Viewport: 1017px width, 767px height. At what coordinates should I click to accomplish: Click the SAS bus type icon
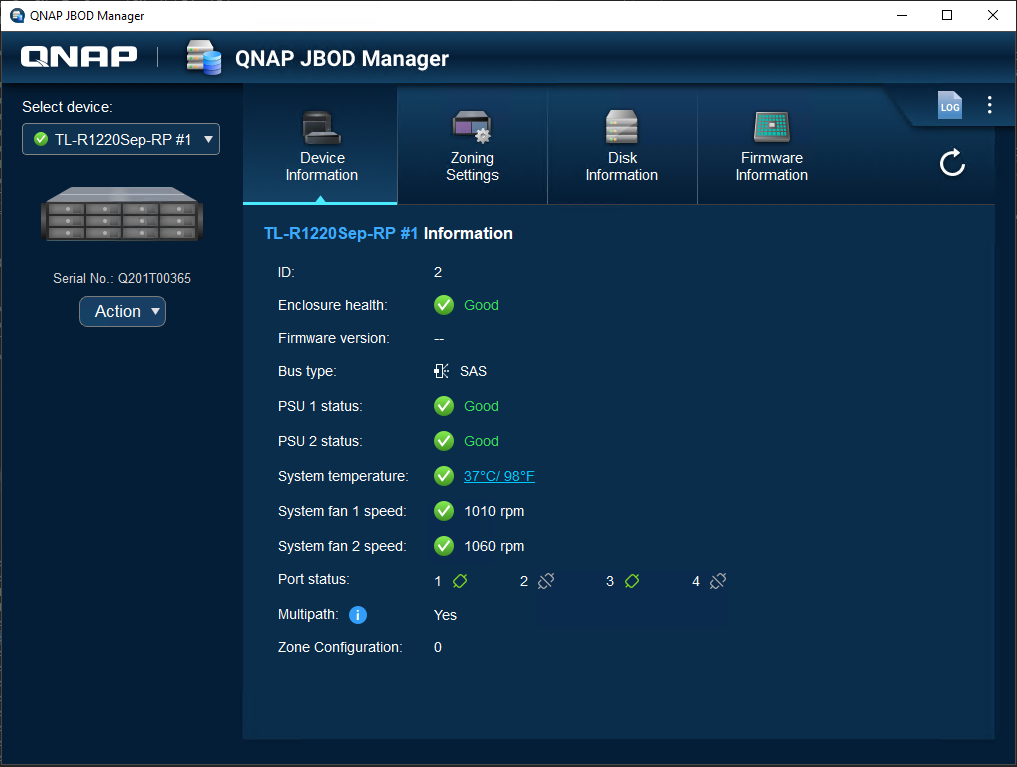[x=442, y=371]
